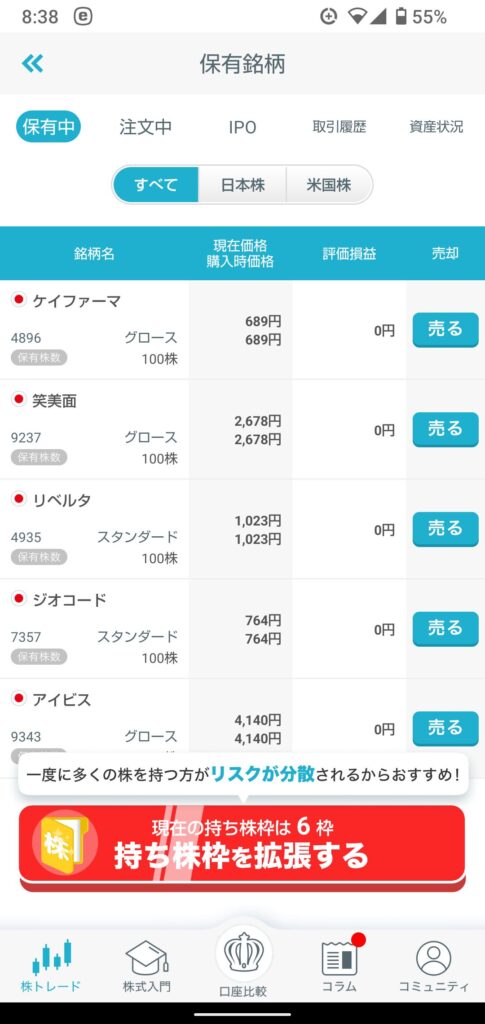Open the コラム news icon
The height and width of the screenshot is (1024, 485).
tap(339, 957)
